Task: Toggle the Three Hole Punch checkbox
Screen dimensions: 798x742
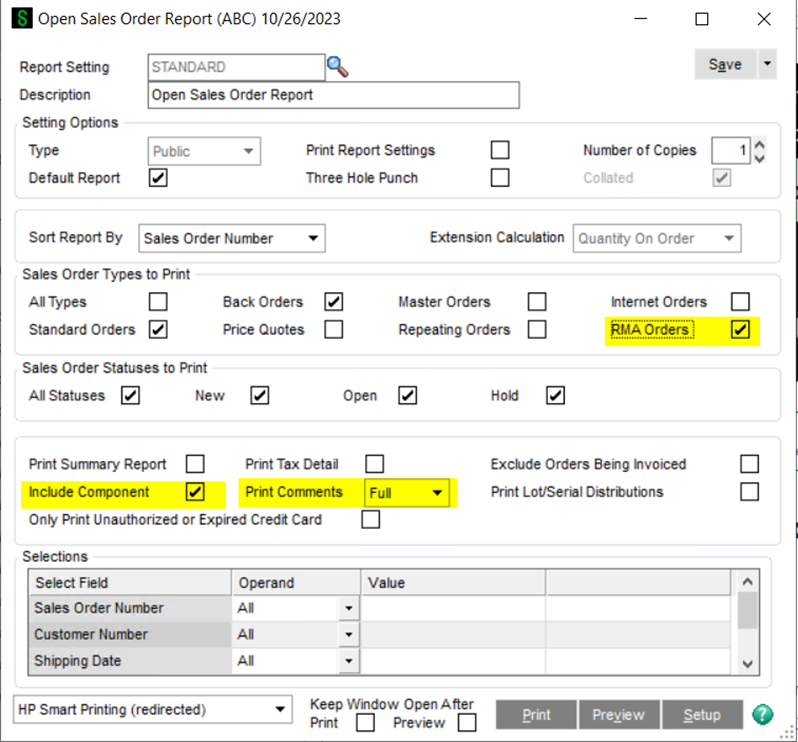Action: (500, 178)
